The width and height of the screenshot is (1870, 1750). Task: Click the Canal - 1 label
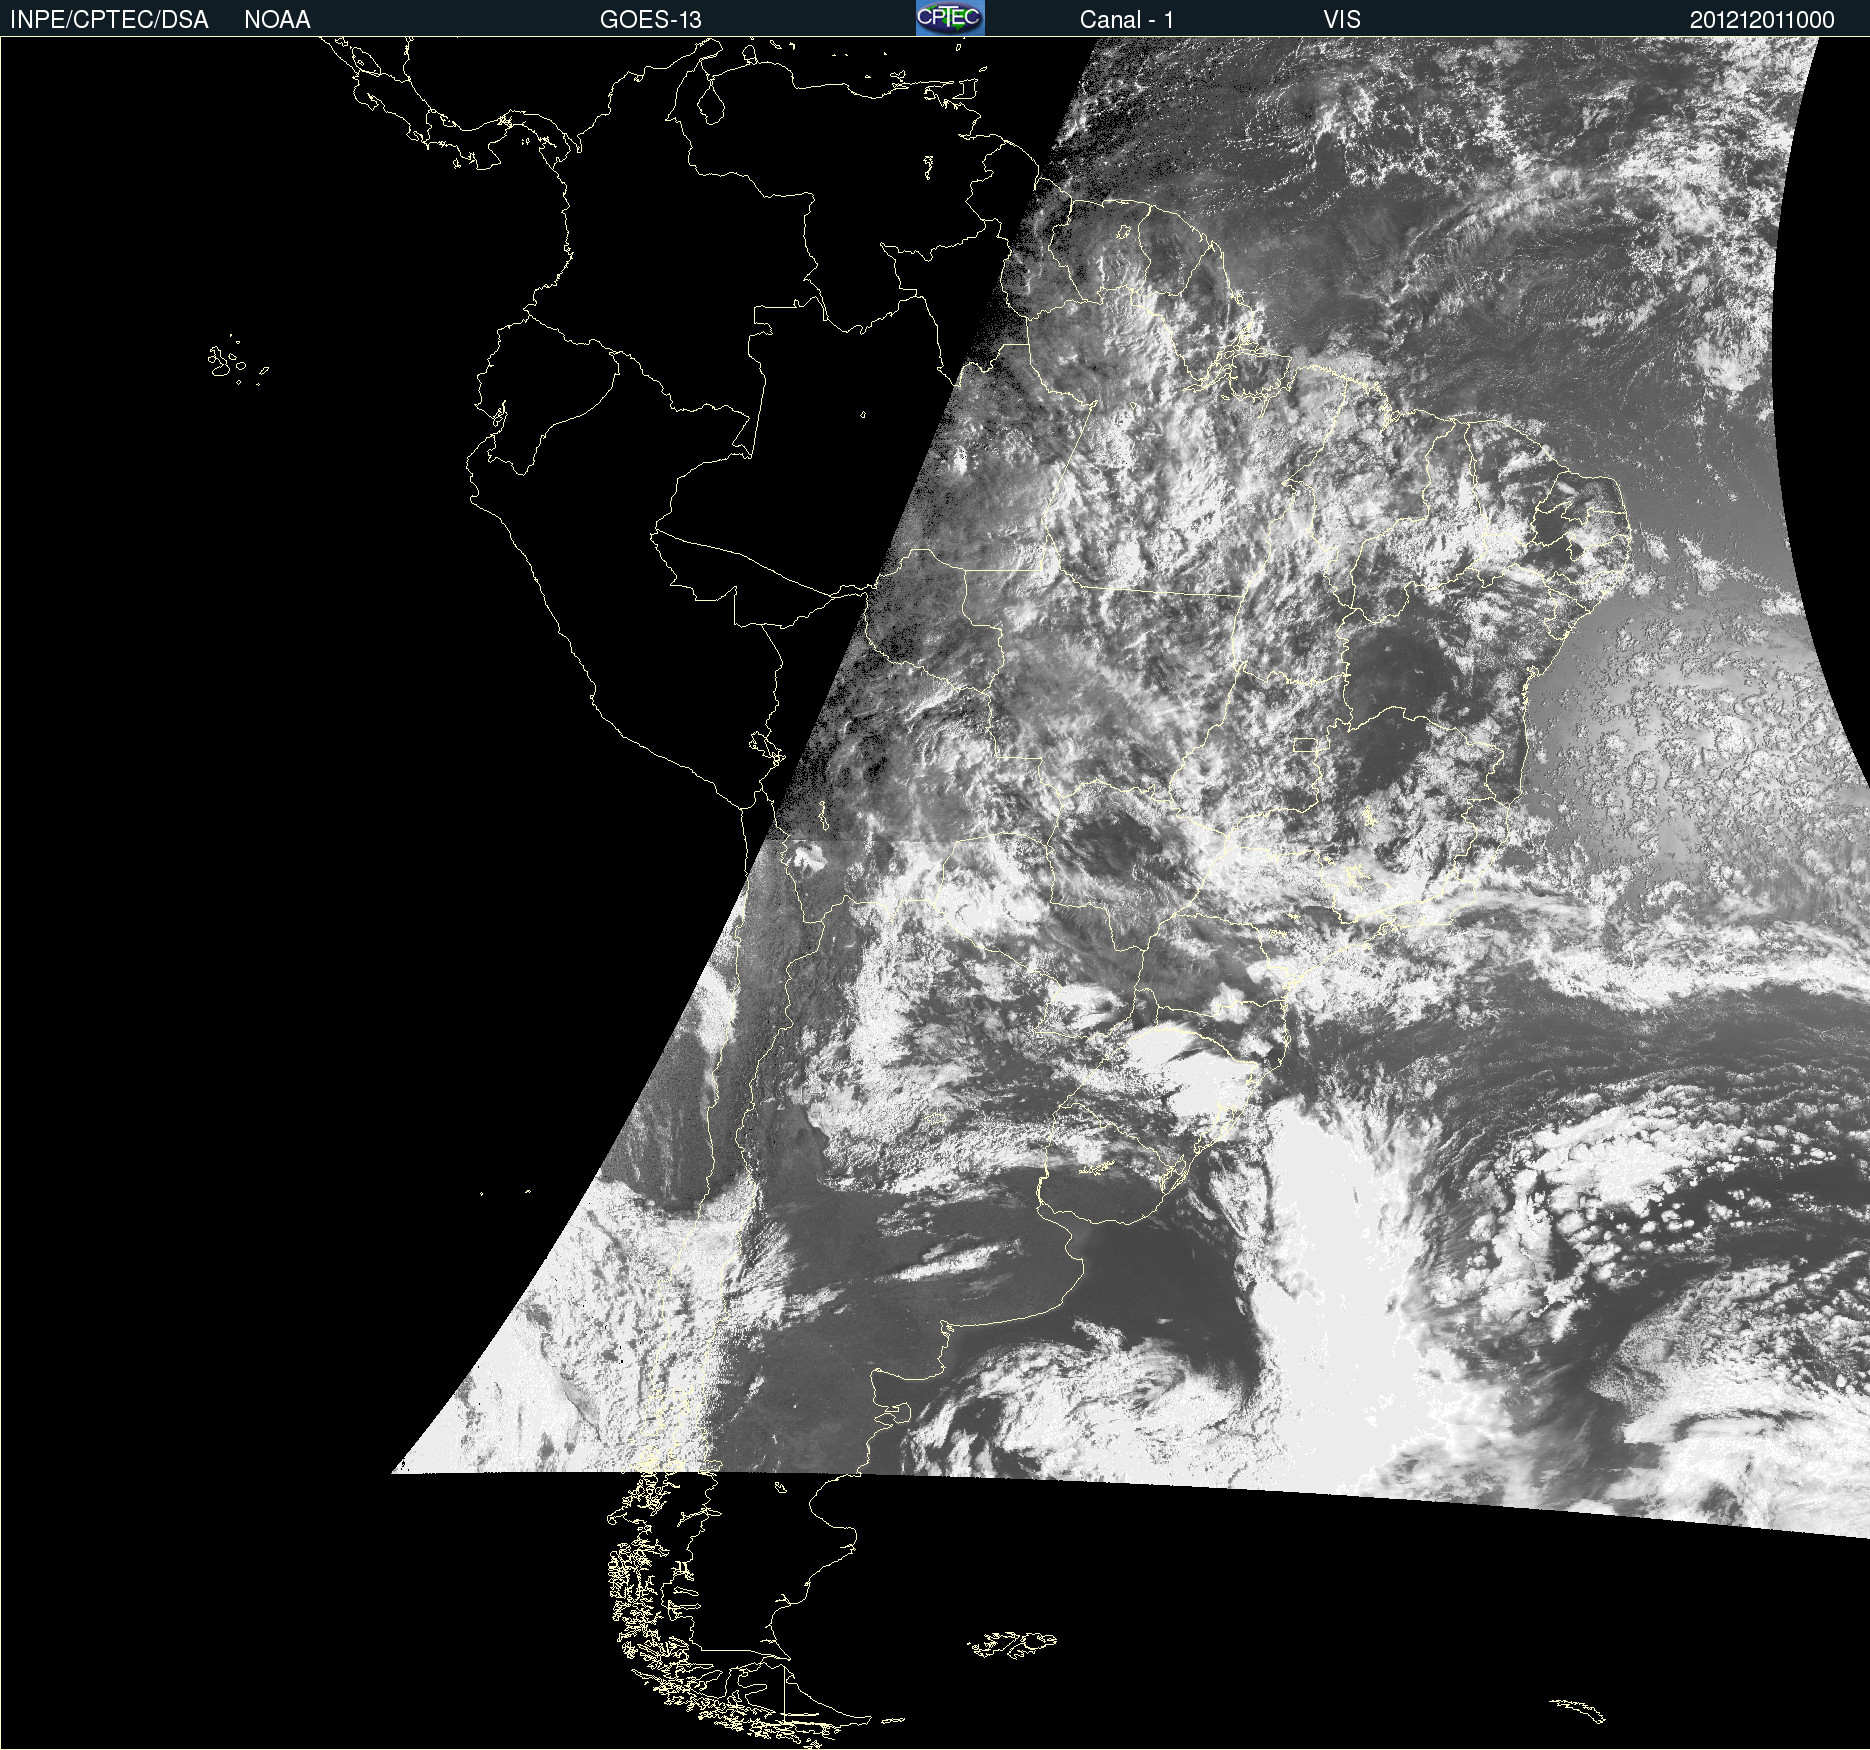pos(1126,20)
